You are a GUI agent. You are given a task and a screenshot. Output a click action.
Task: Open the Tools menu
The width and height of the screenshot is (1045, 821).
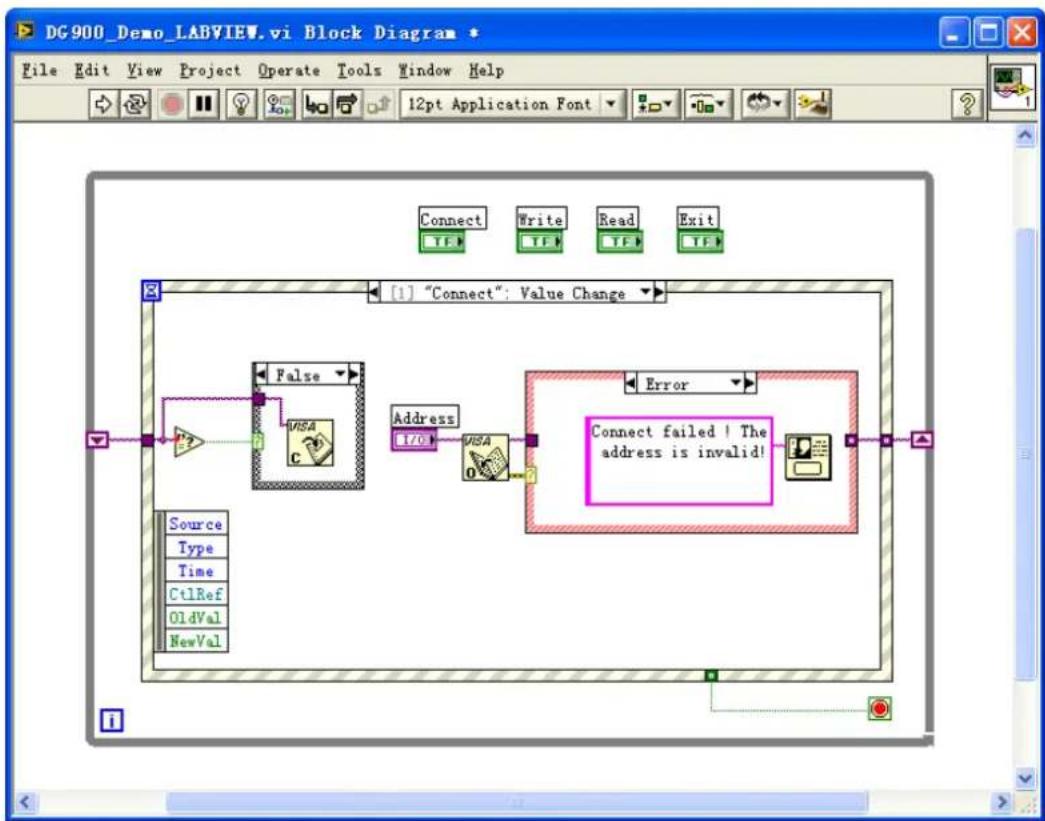[x=359, y=70]
